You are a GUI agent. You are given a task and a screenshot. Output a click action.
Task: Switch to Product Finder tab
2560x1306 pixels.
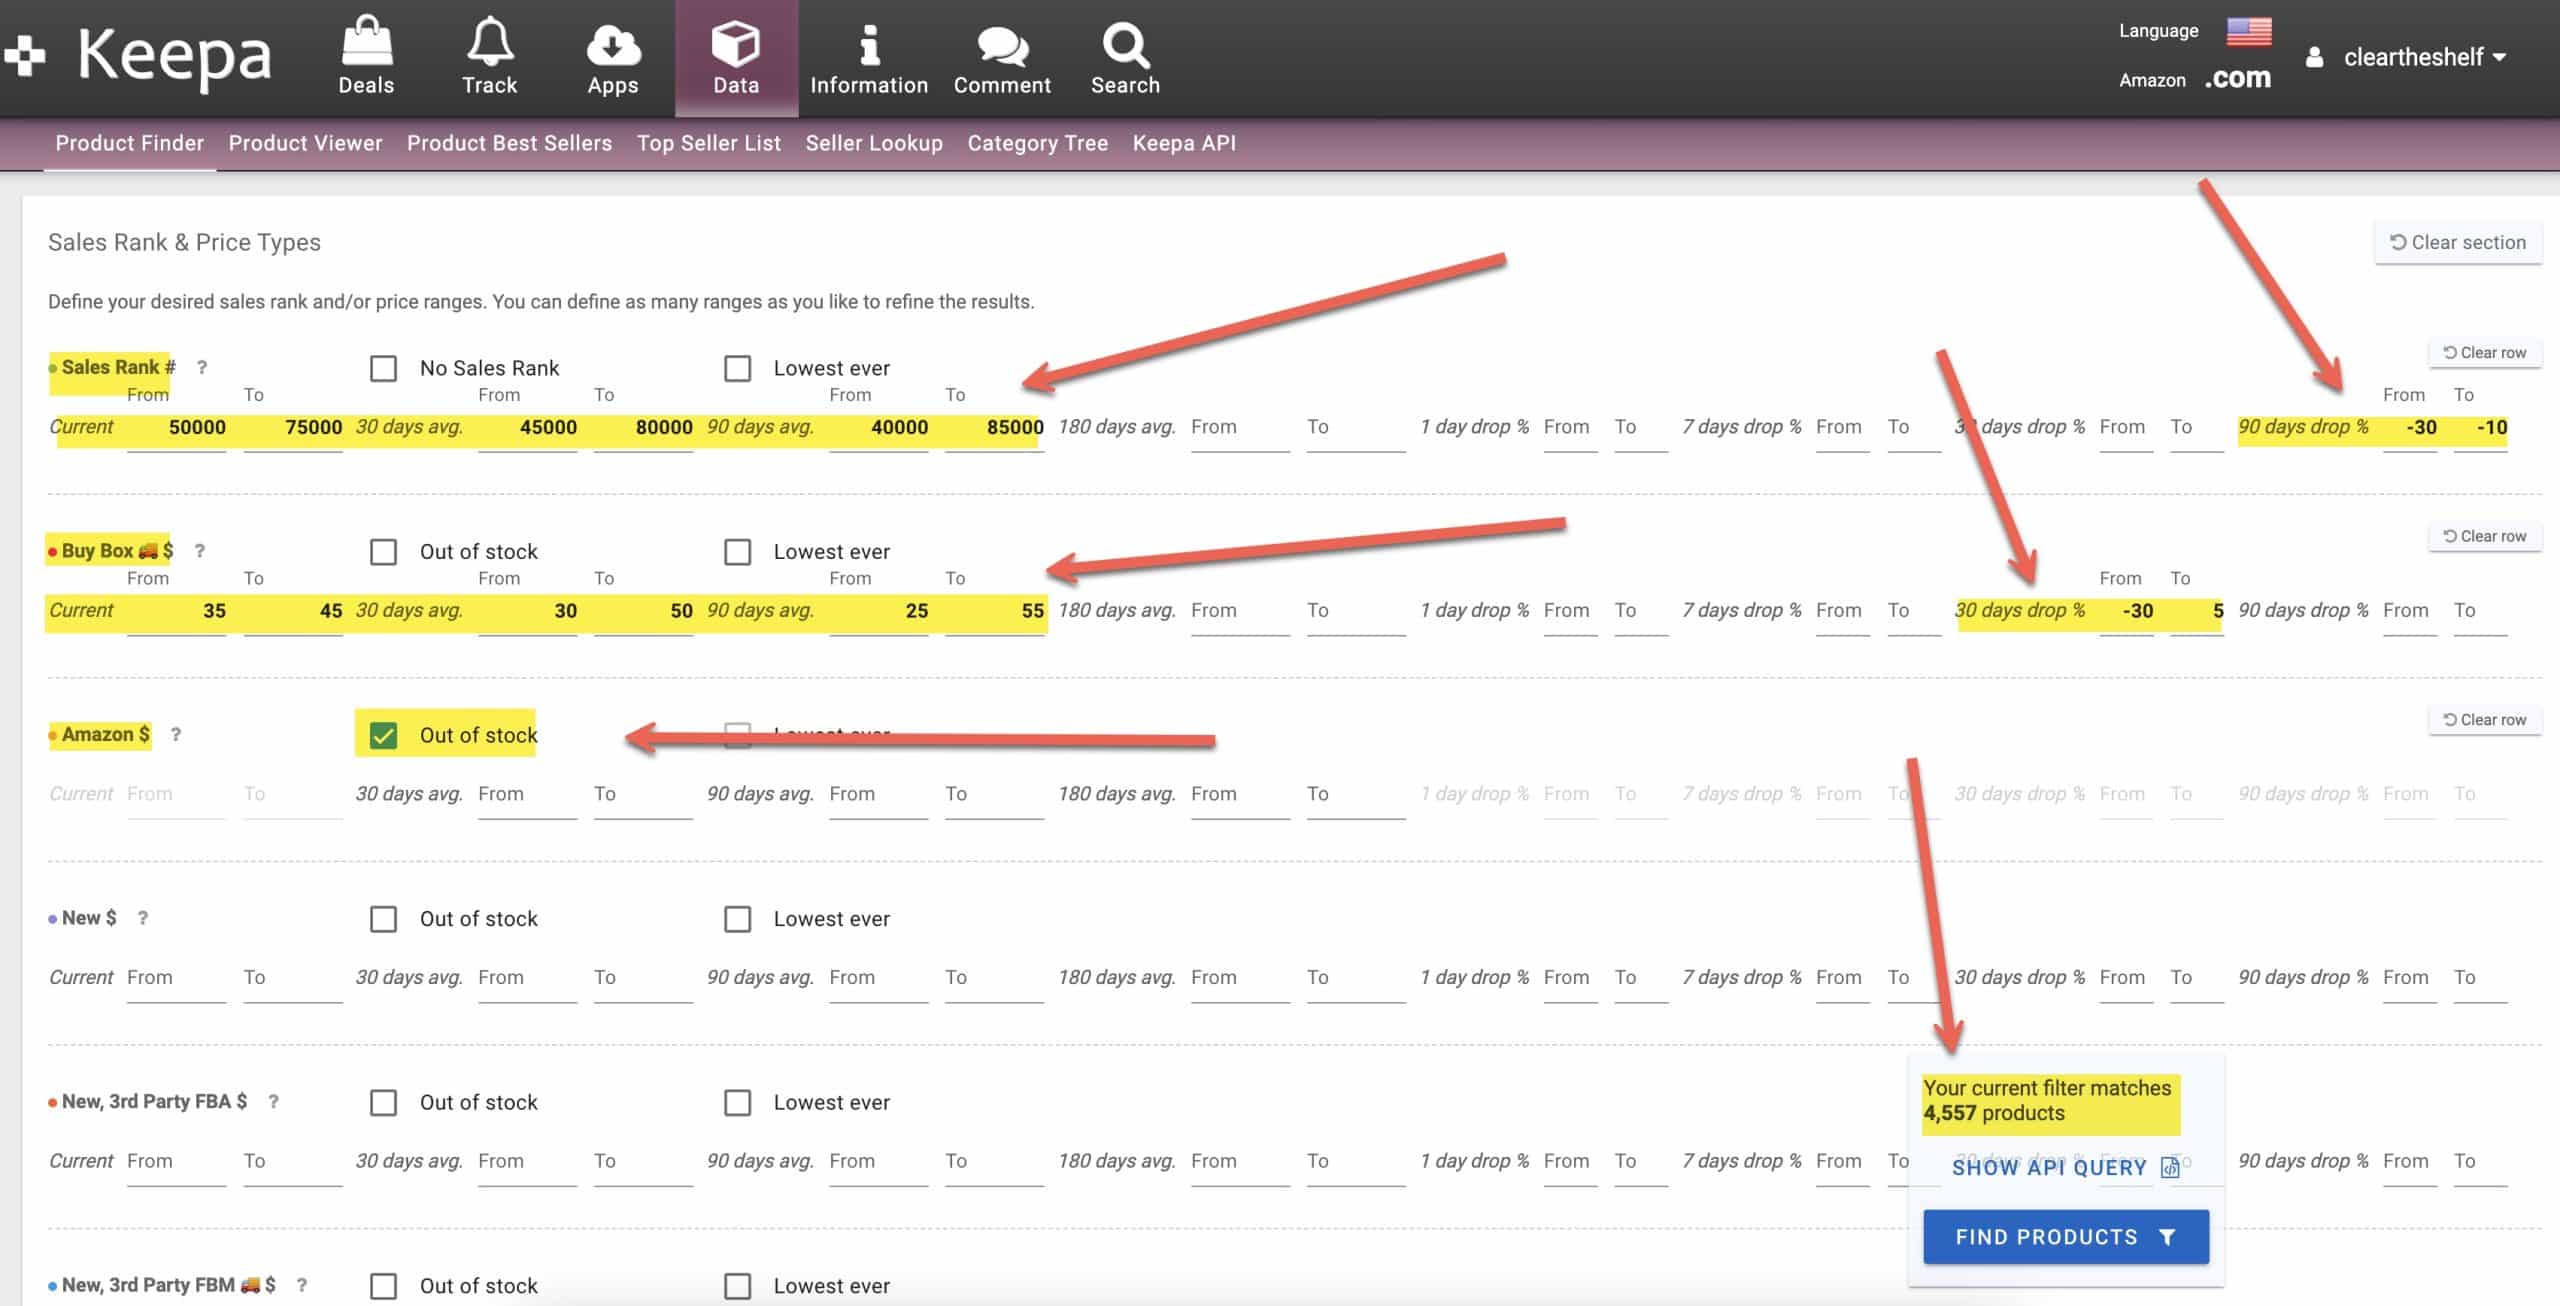[x=130, y=143]
